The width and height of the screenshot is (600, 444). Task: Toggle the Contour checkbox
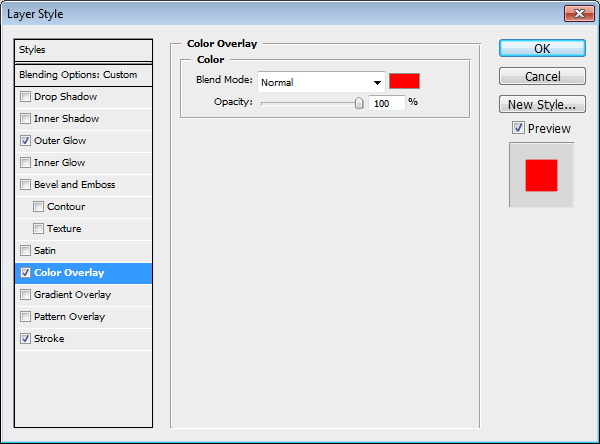pos(38,207)
